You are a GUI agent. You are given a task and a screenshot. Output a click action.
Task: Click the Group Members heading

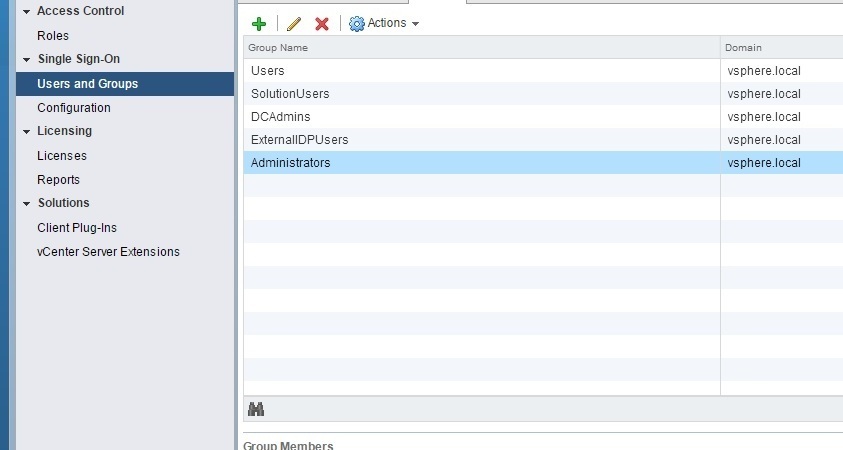288,445
